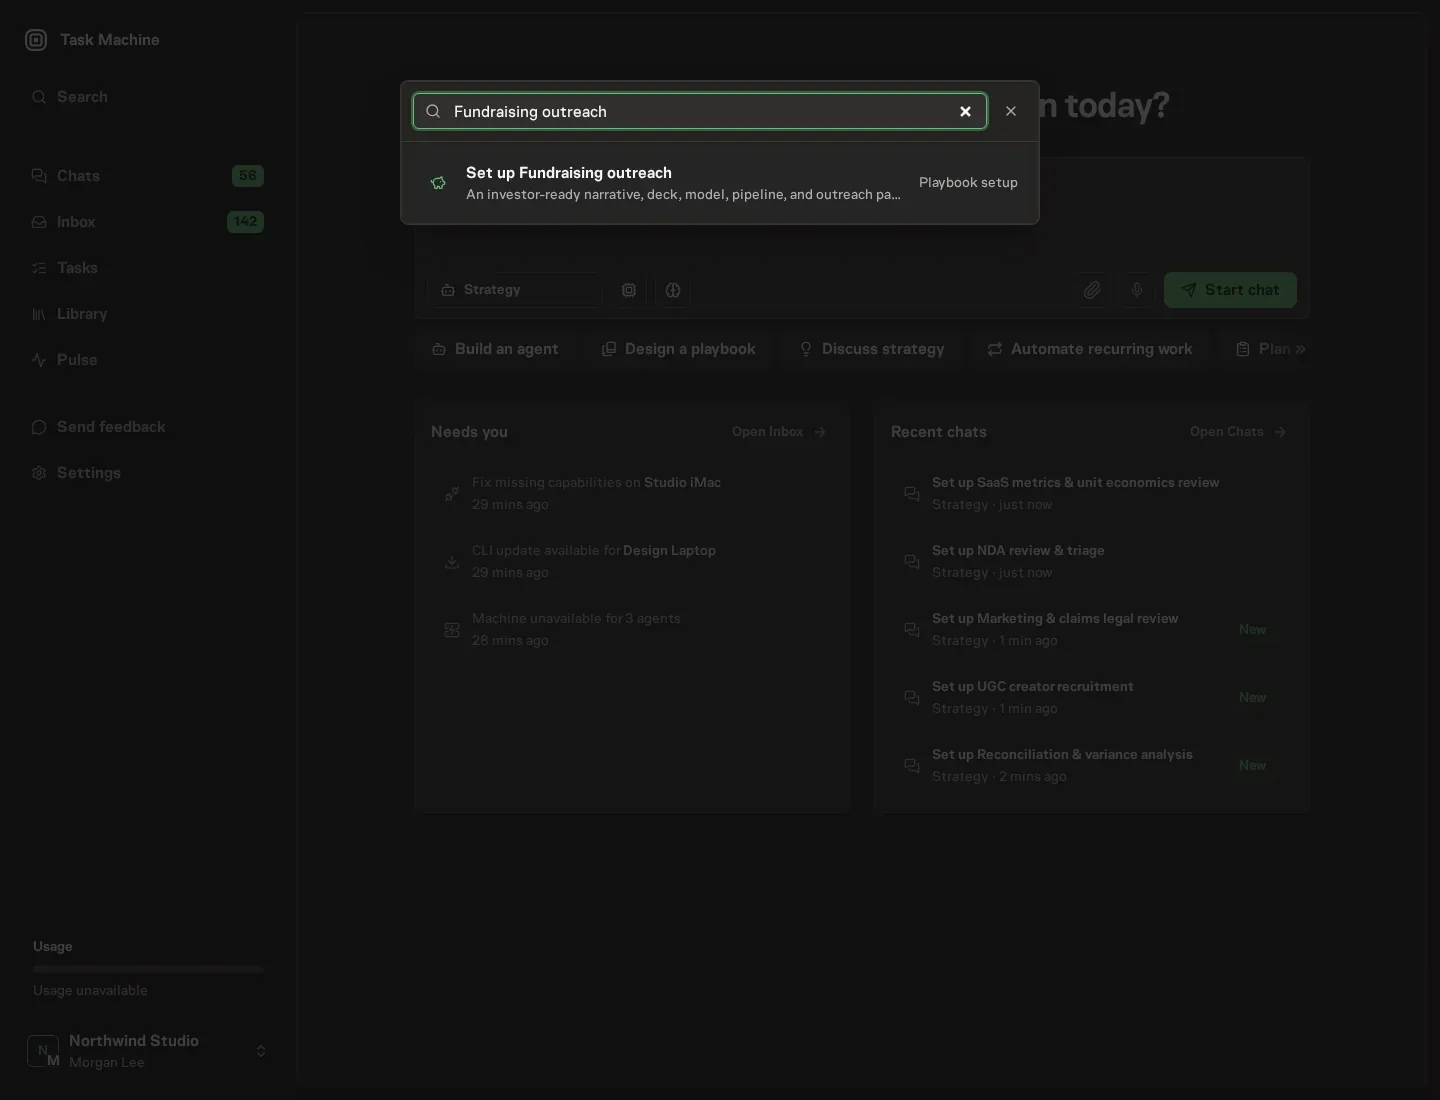Click the search field containing Fundraising outreach
The width and height of the screenshot is (1440, 1100).
700,111
